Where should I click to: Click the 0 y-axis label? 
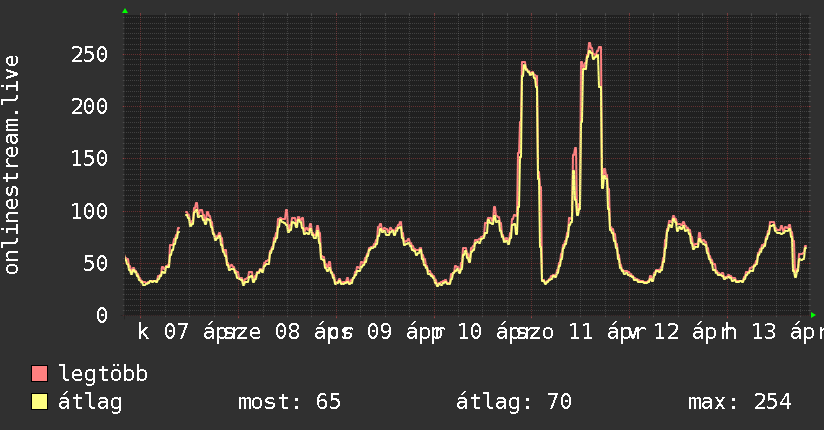pos(102,315)
